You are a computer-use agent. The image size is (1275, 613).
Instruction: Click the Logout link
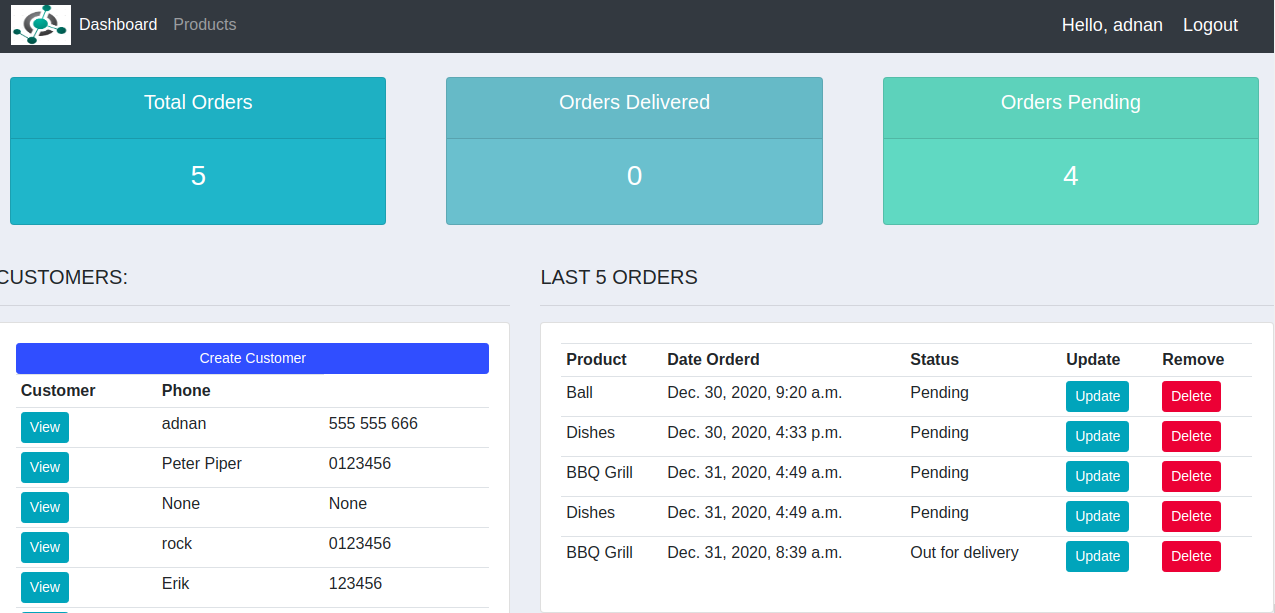point(1210,24)
